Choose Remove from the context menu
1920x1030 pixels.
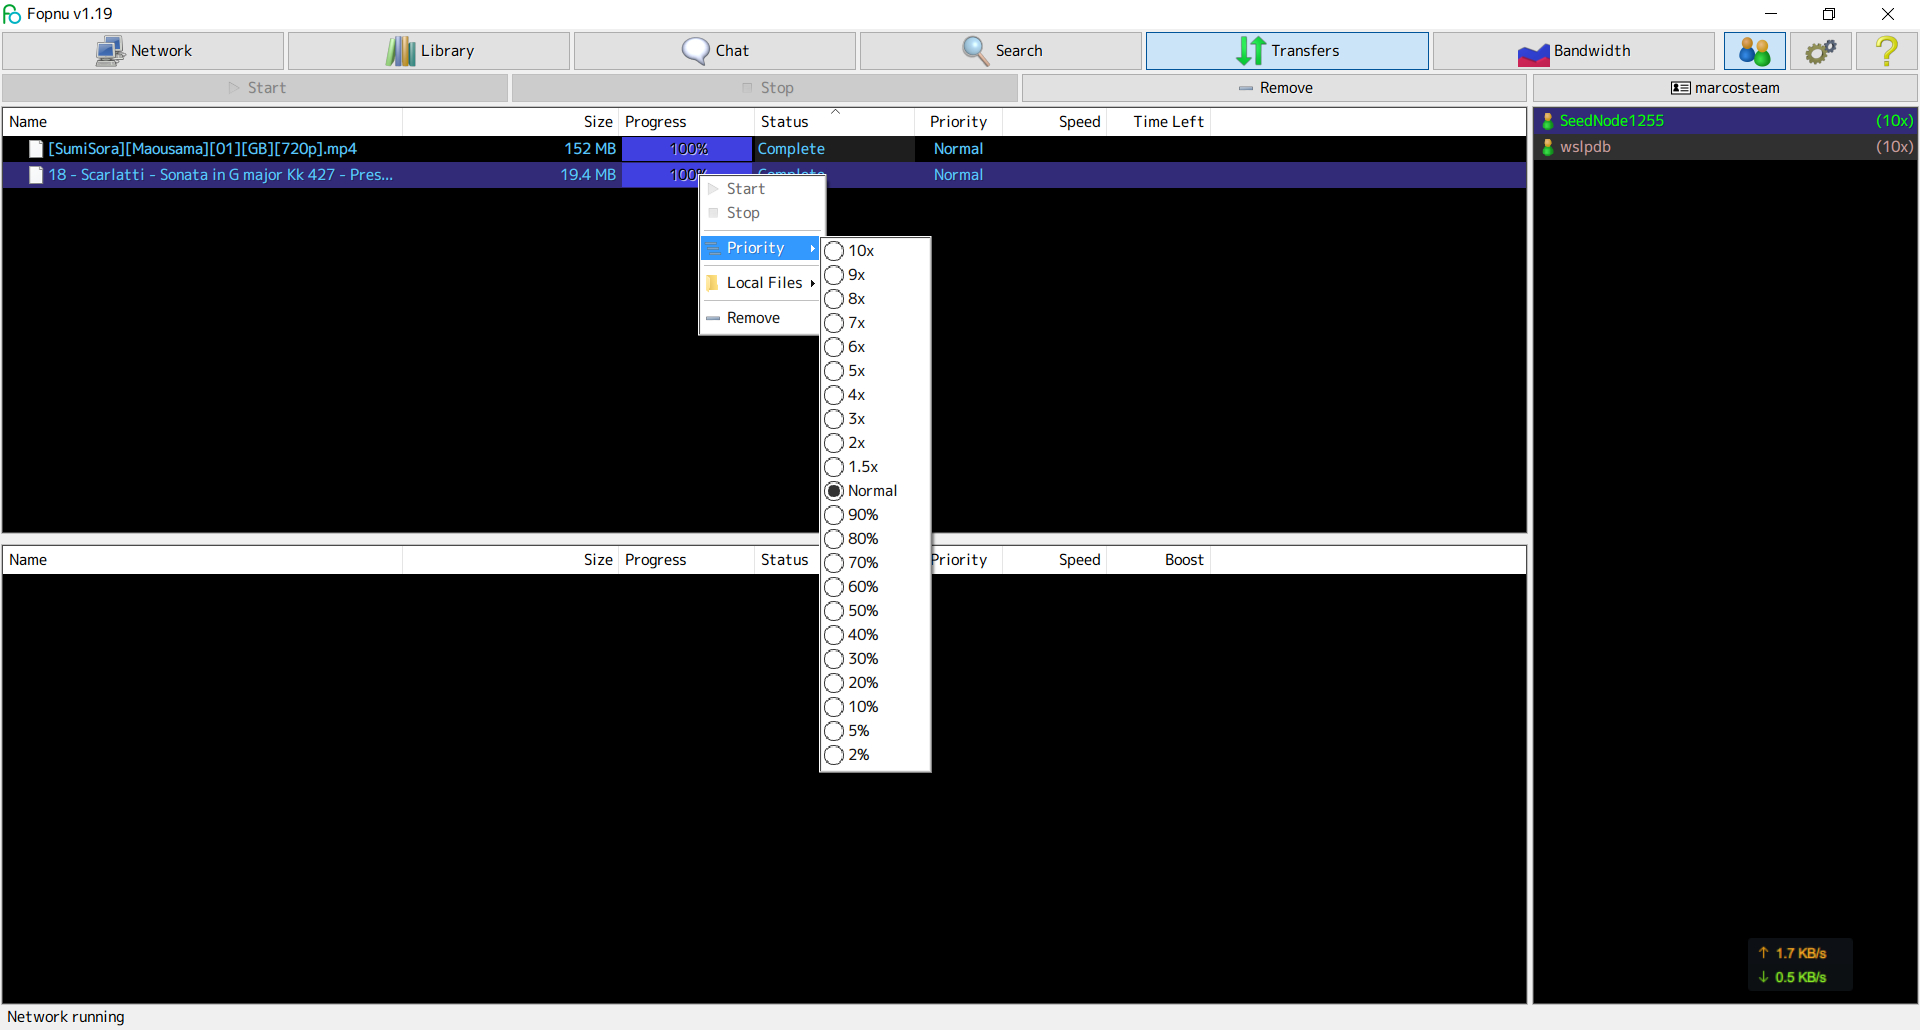753,318
